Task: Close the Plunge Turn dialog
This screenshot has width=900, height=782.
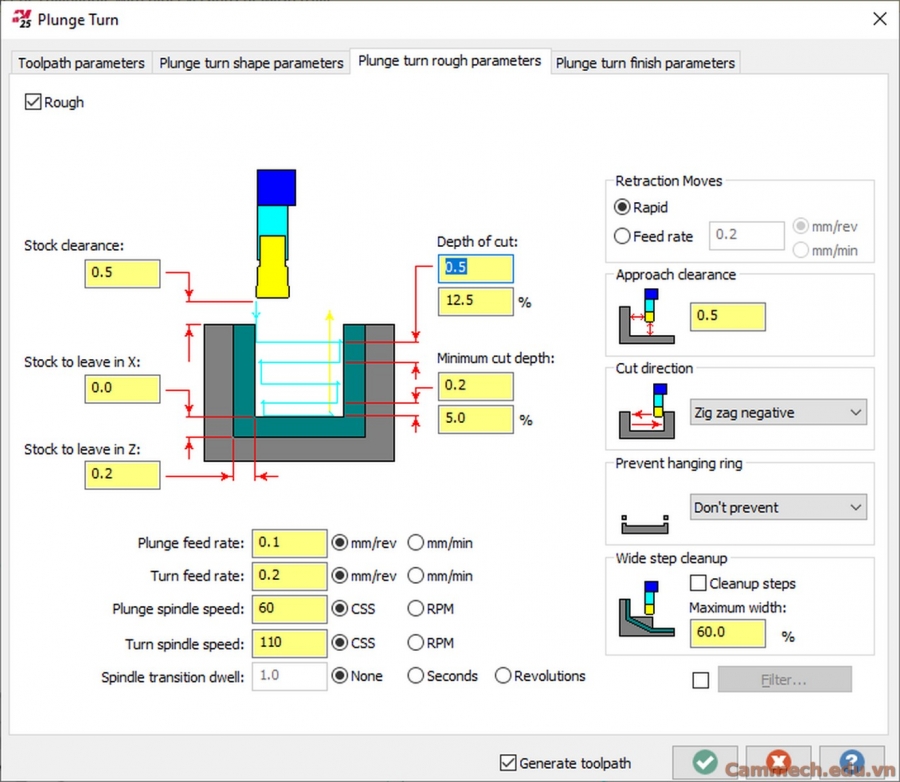Action: coord(879,19)
